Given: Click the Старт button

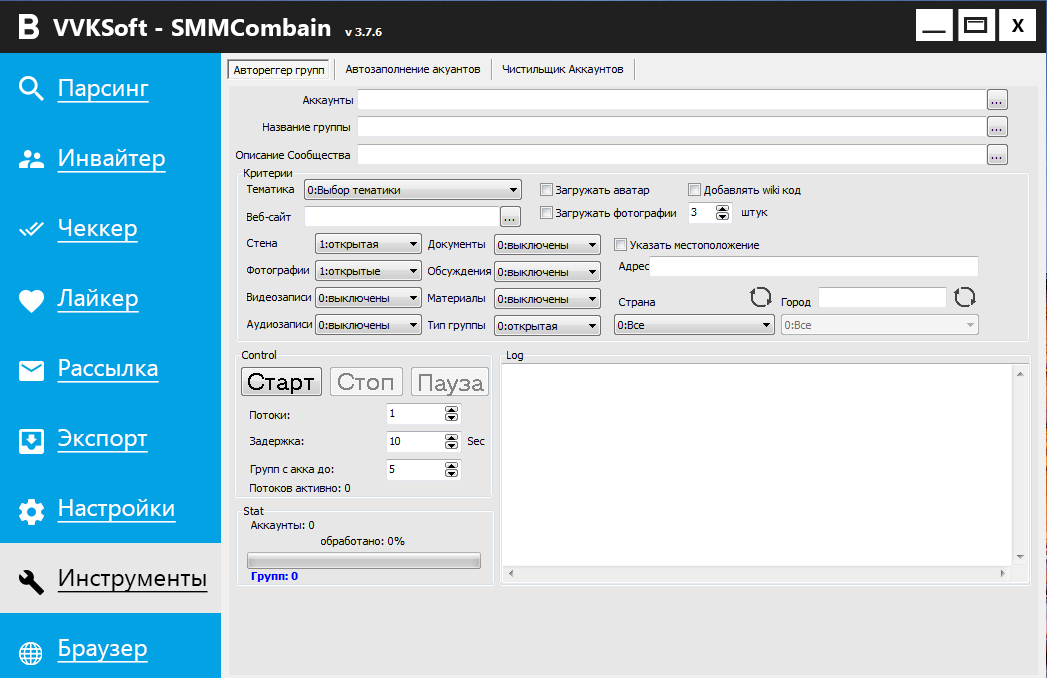Looking at the screenshot, I should (x=281, y=381).
